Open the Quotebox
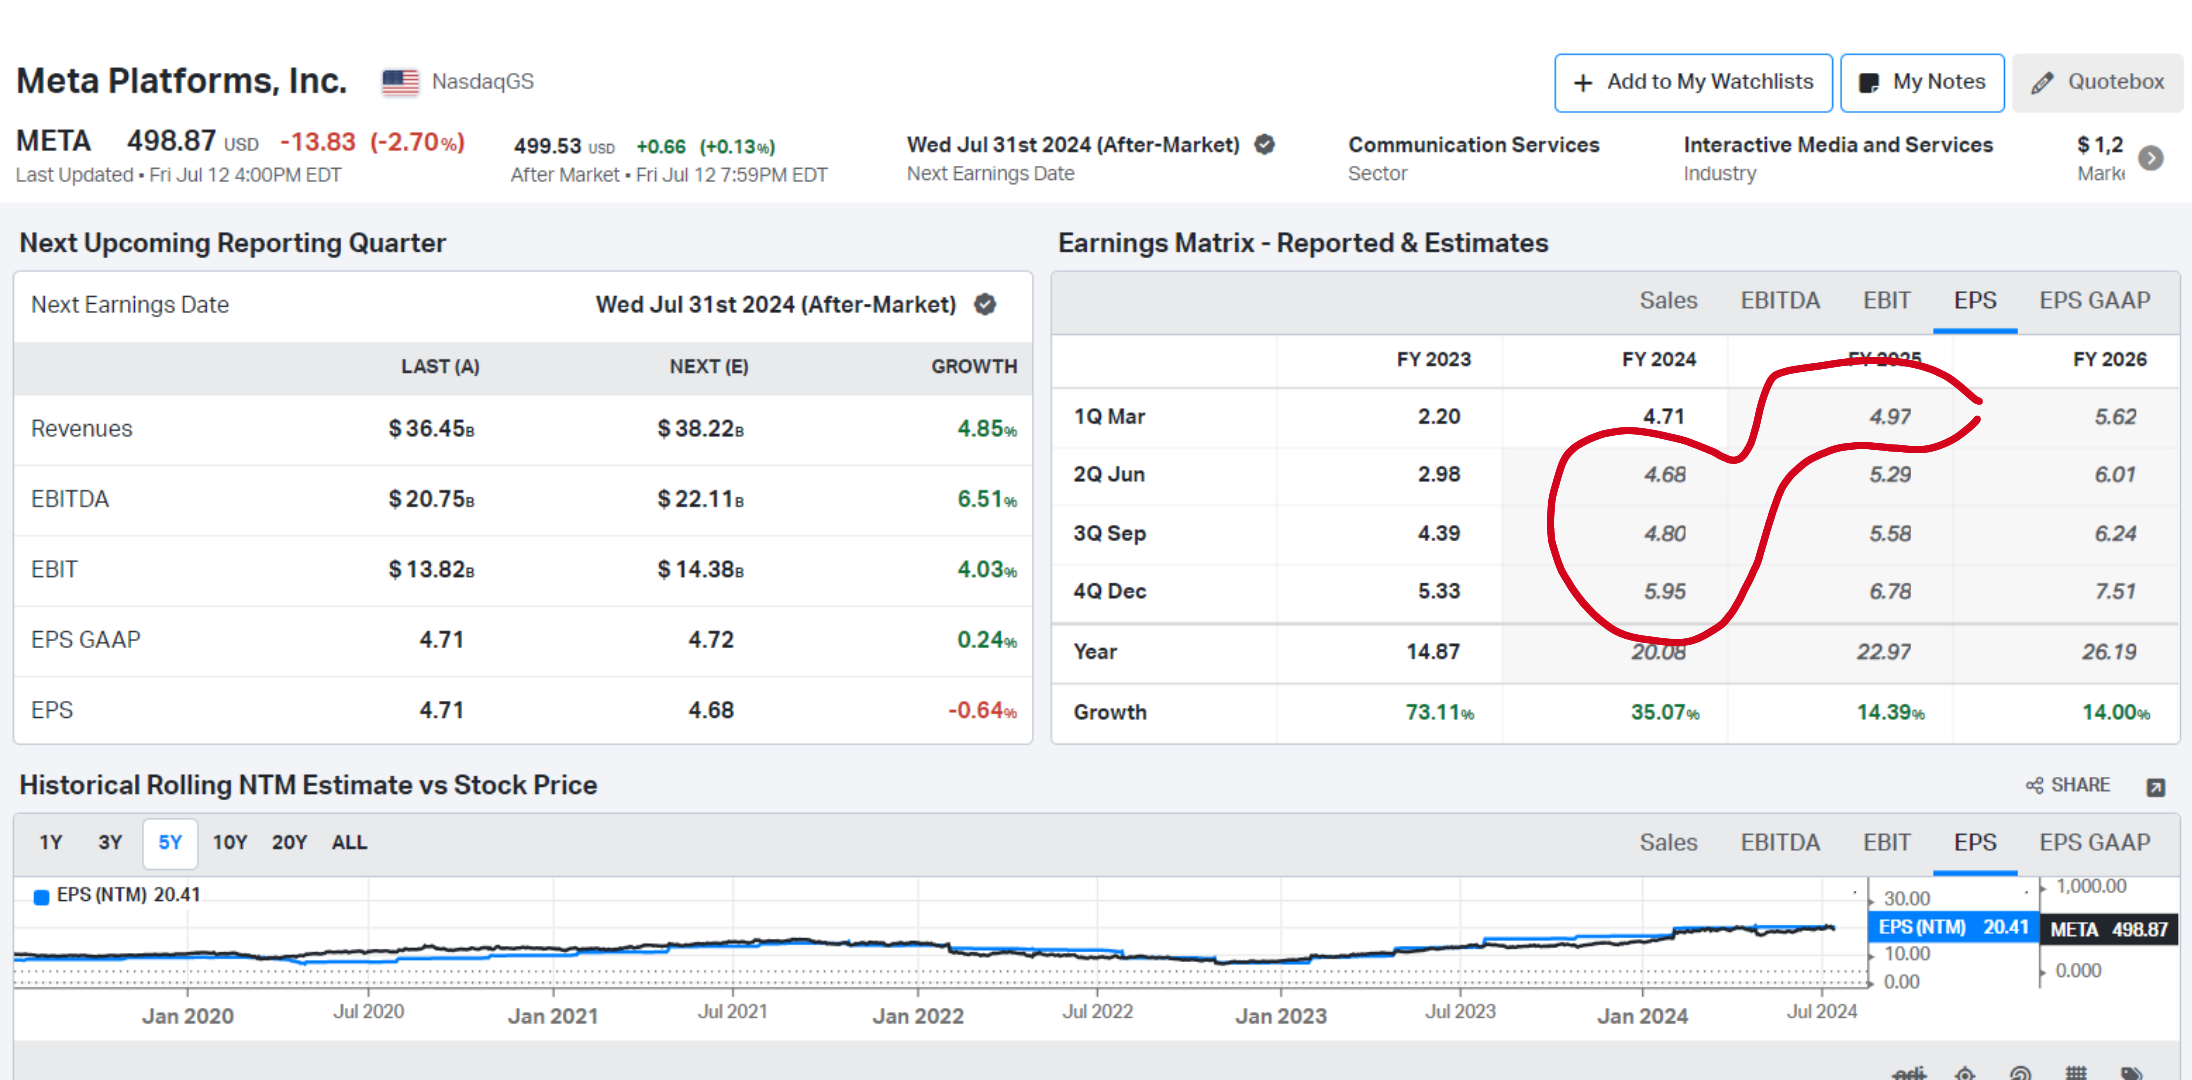 (2098, 83)
